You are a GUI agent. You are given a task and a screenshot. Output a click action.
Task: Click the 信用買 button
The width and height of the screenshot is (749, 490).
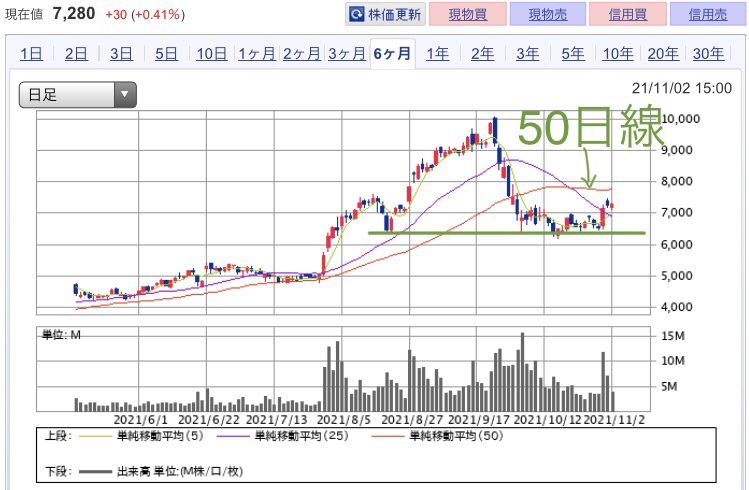click(x=627, y=14)
